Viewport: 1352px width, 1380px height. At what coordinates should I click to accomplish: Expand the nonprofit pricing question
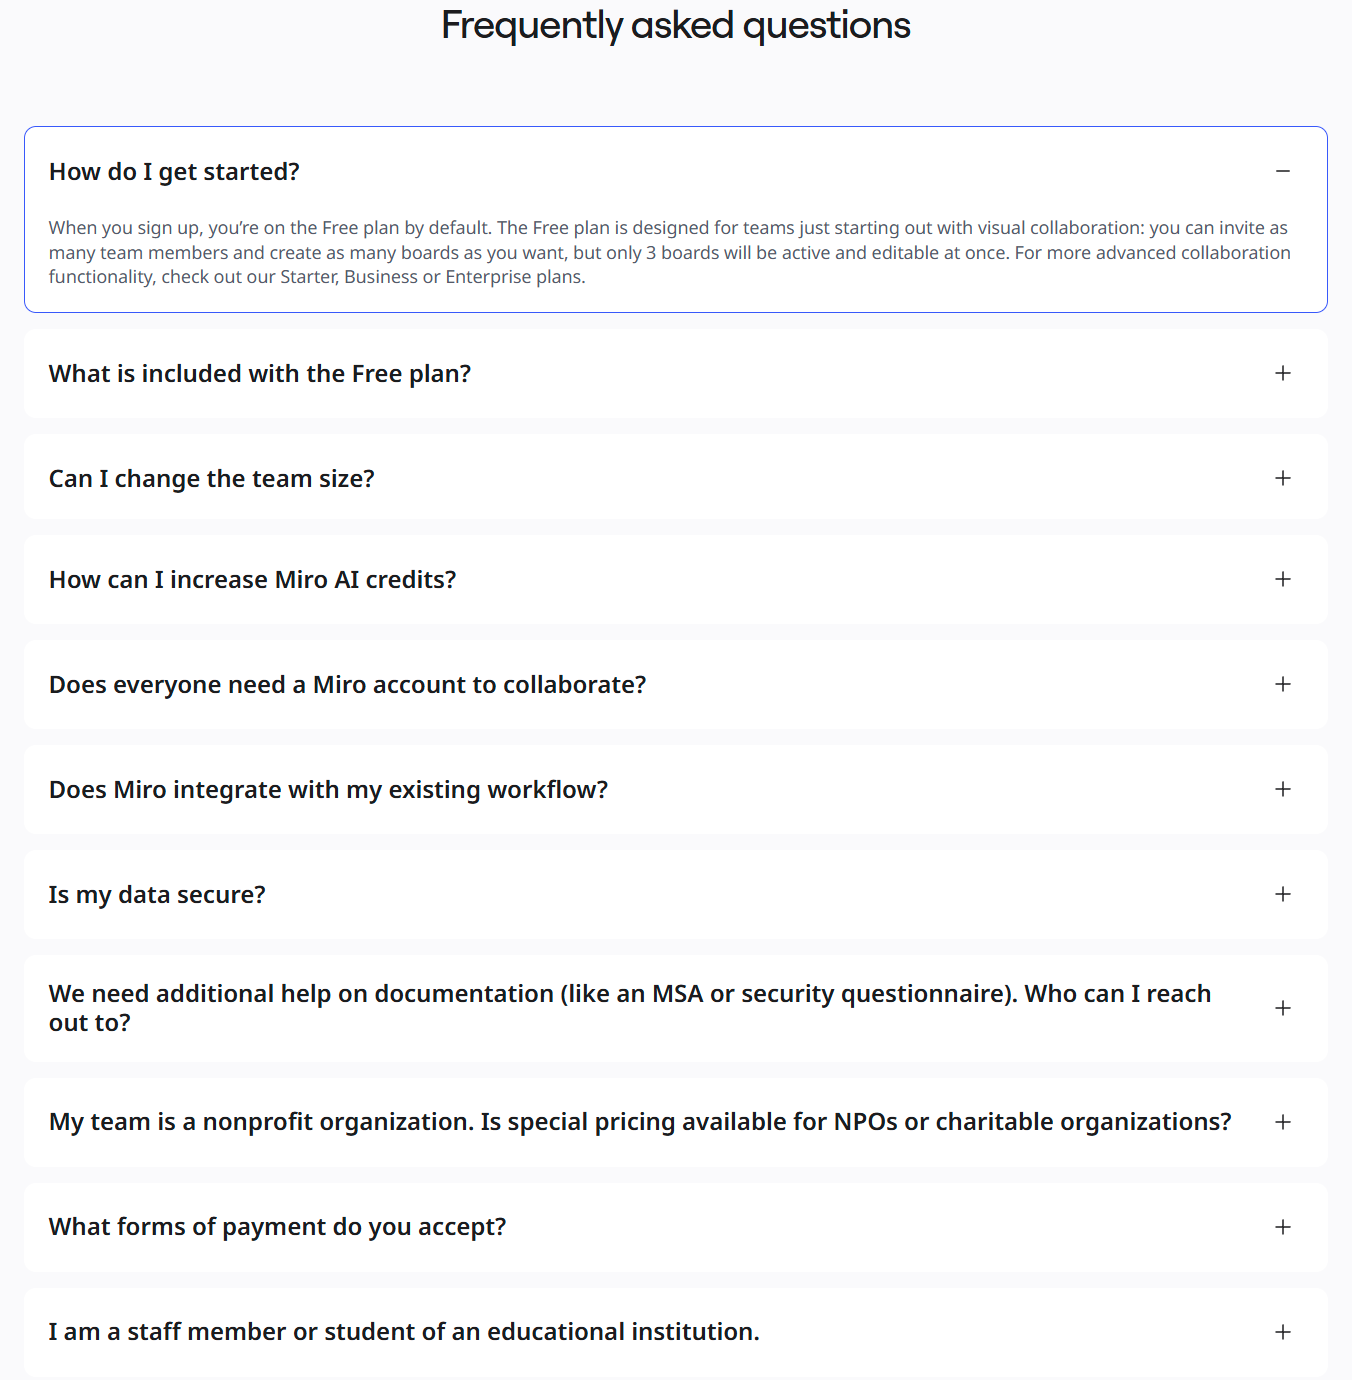click(x=1283, y=1122)
